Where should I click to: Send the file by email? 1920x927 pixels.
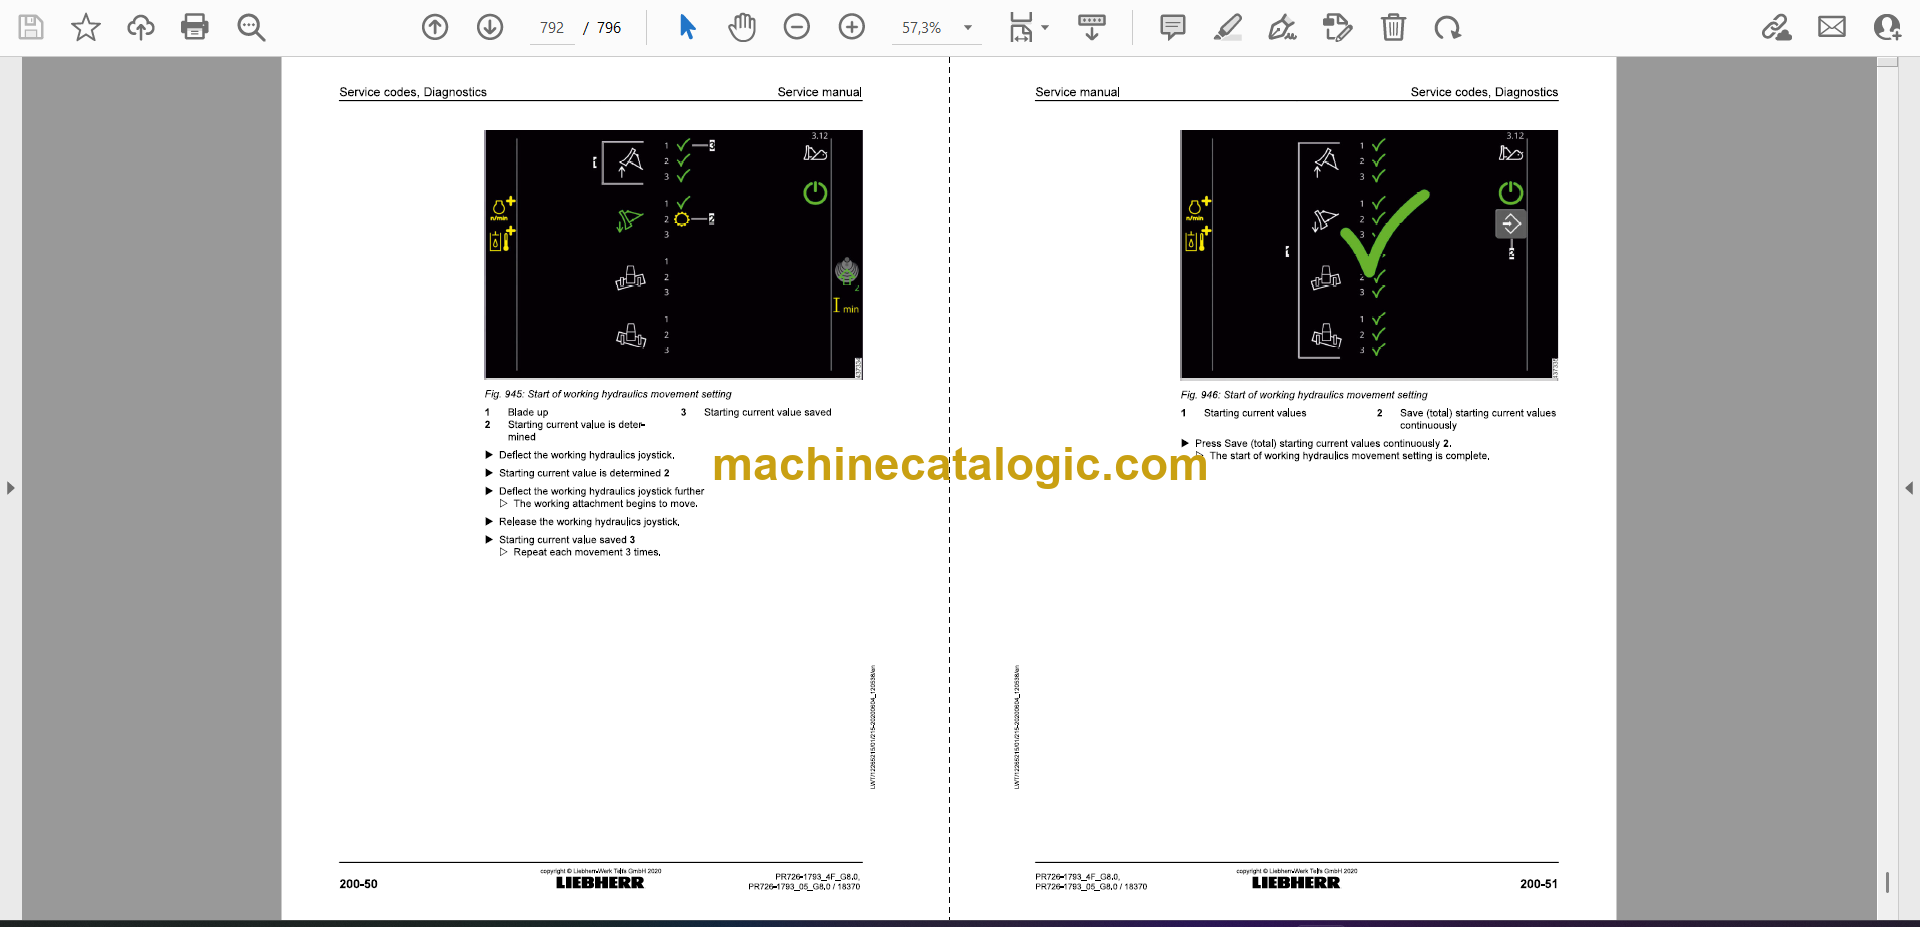1832,27
